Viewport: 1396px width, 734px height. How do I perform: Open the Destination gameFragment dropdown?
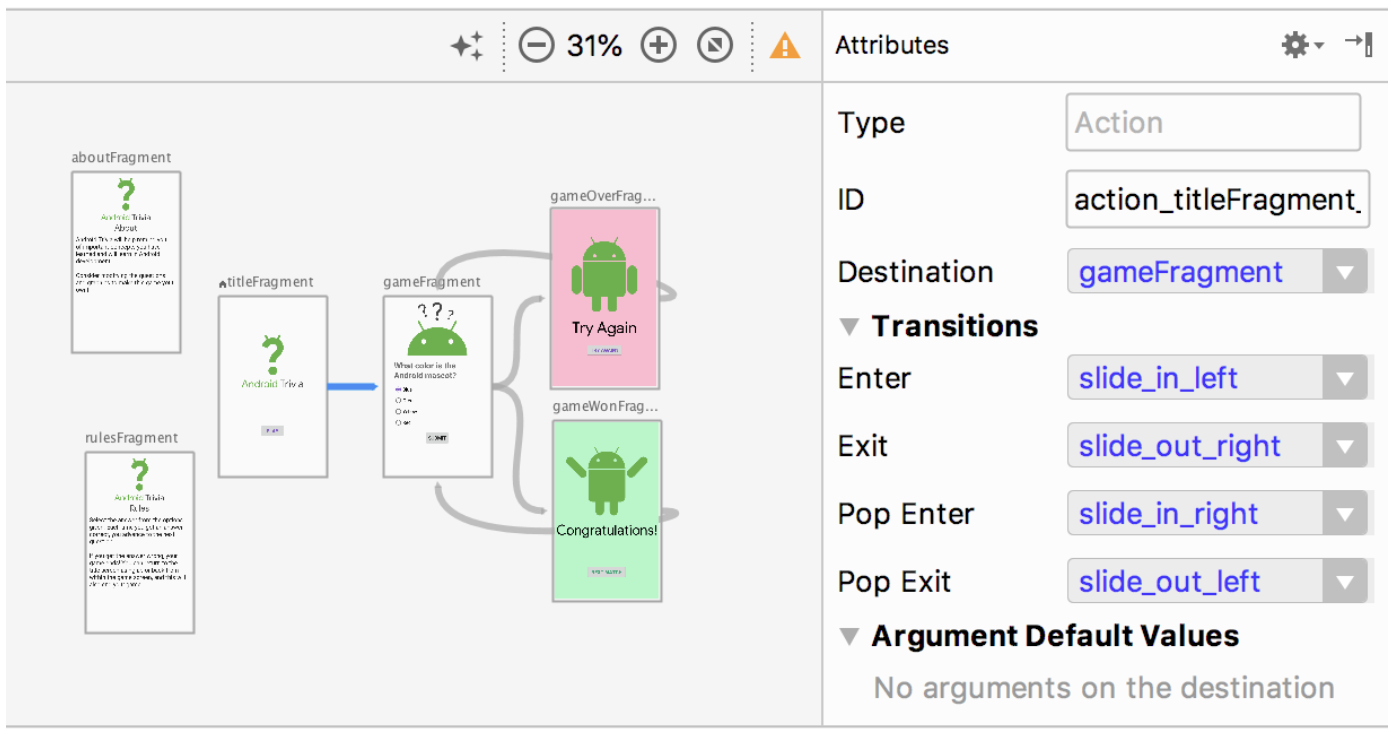coord(1343,272)
